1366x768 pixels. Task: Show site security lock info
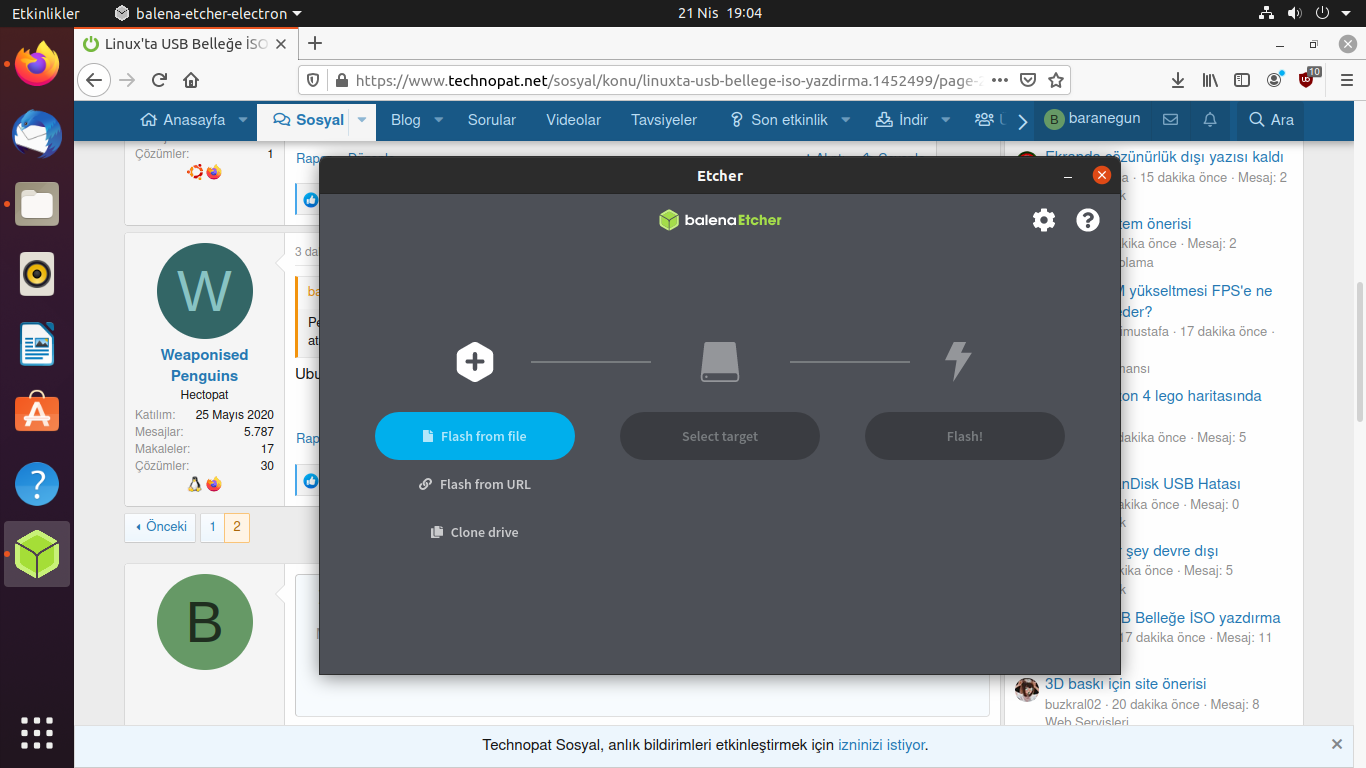[x=340, y=80]
